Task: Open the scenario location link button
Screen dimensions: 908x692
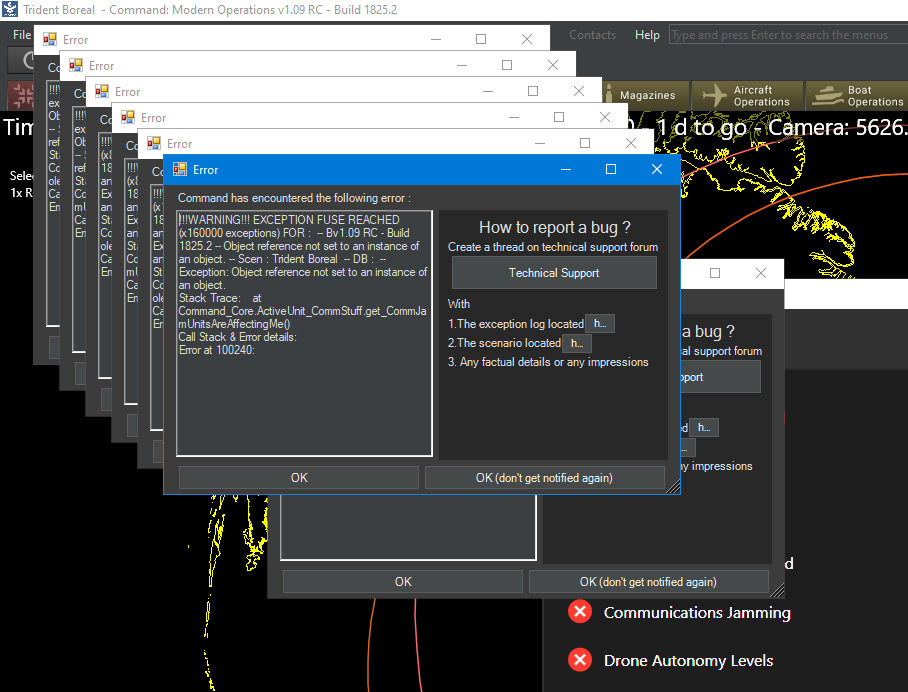Action: pyautogui.click(x=577, y=343)
